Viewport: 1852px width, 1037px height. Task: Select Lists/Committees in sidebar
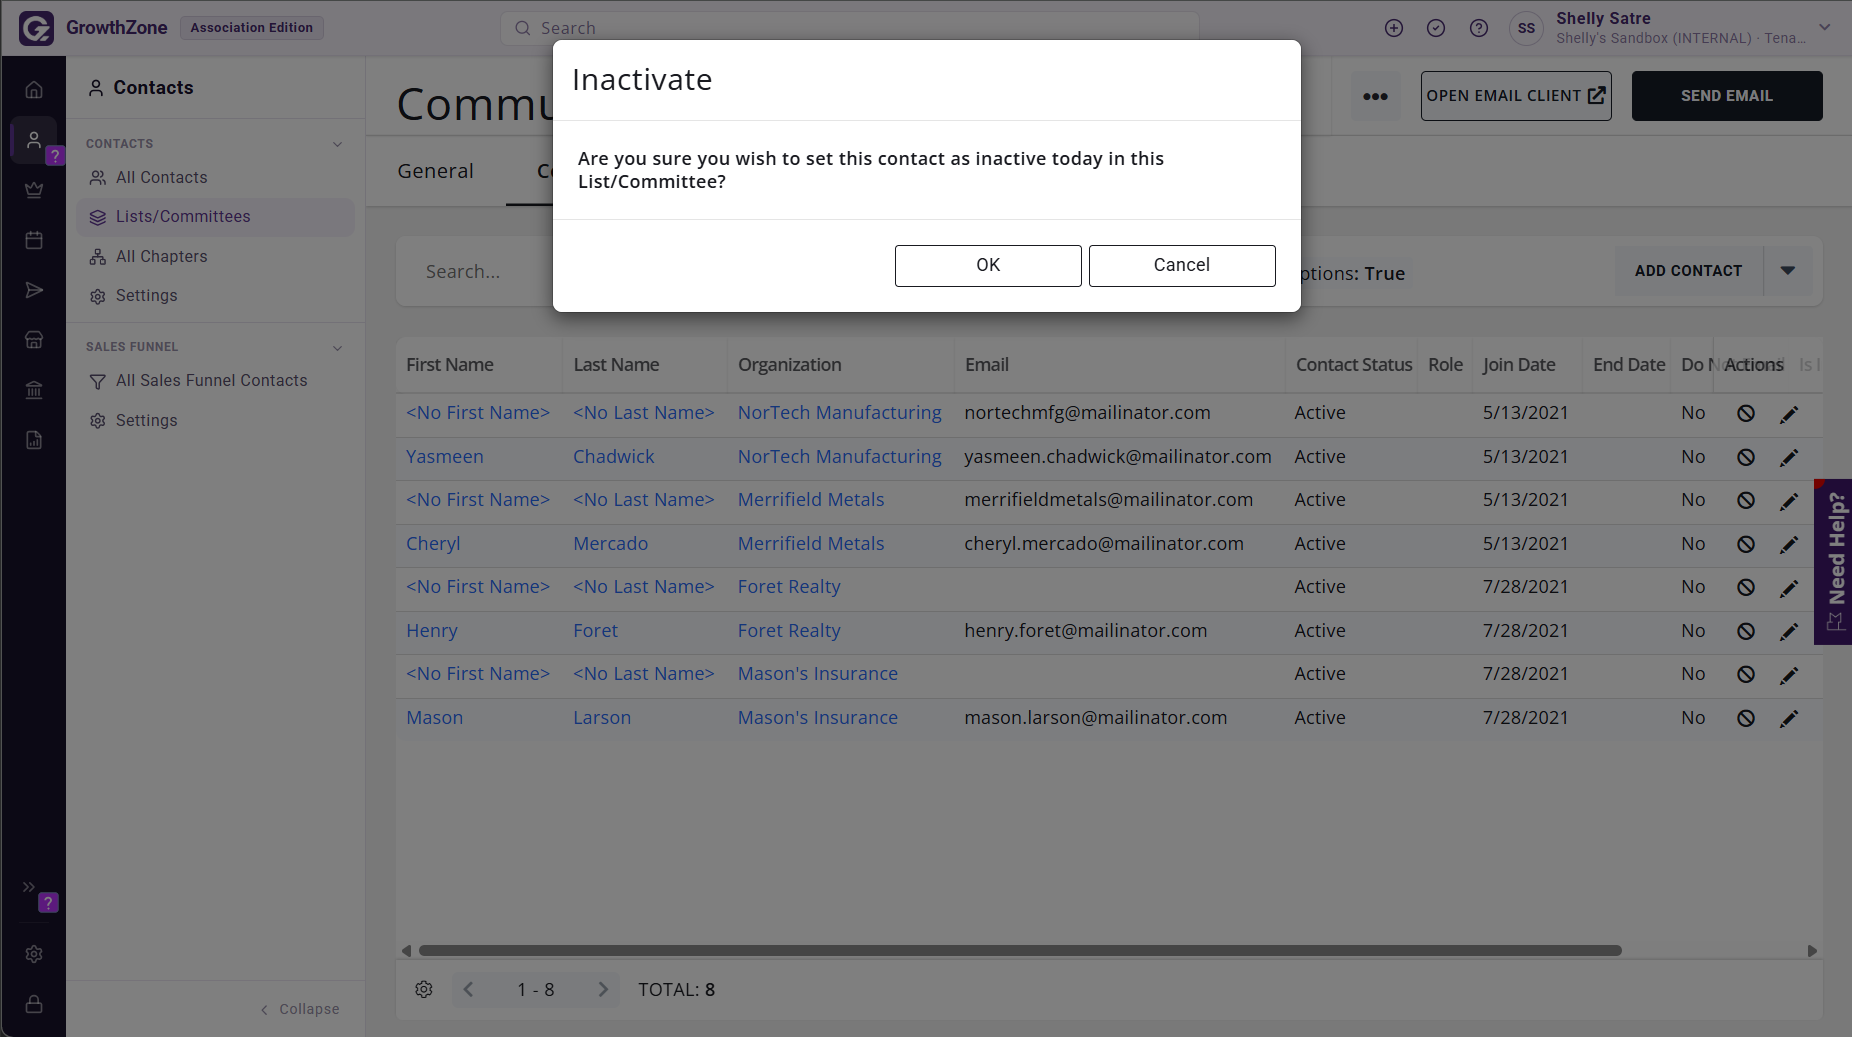tap(215, 217)
